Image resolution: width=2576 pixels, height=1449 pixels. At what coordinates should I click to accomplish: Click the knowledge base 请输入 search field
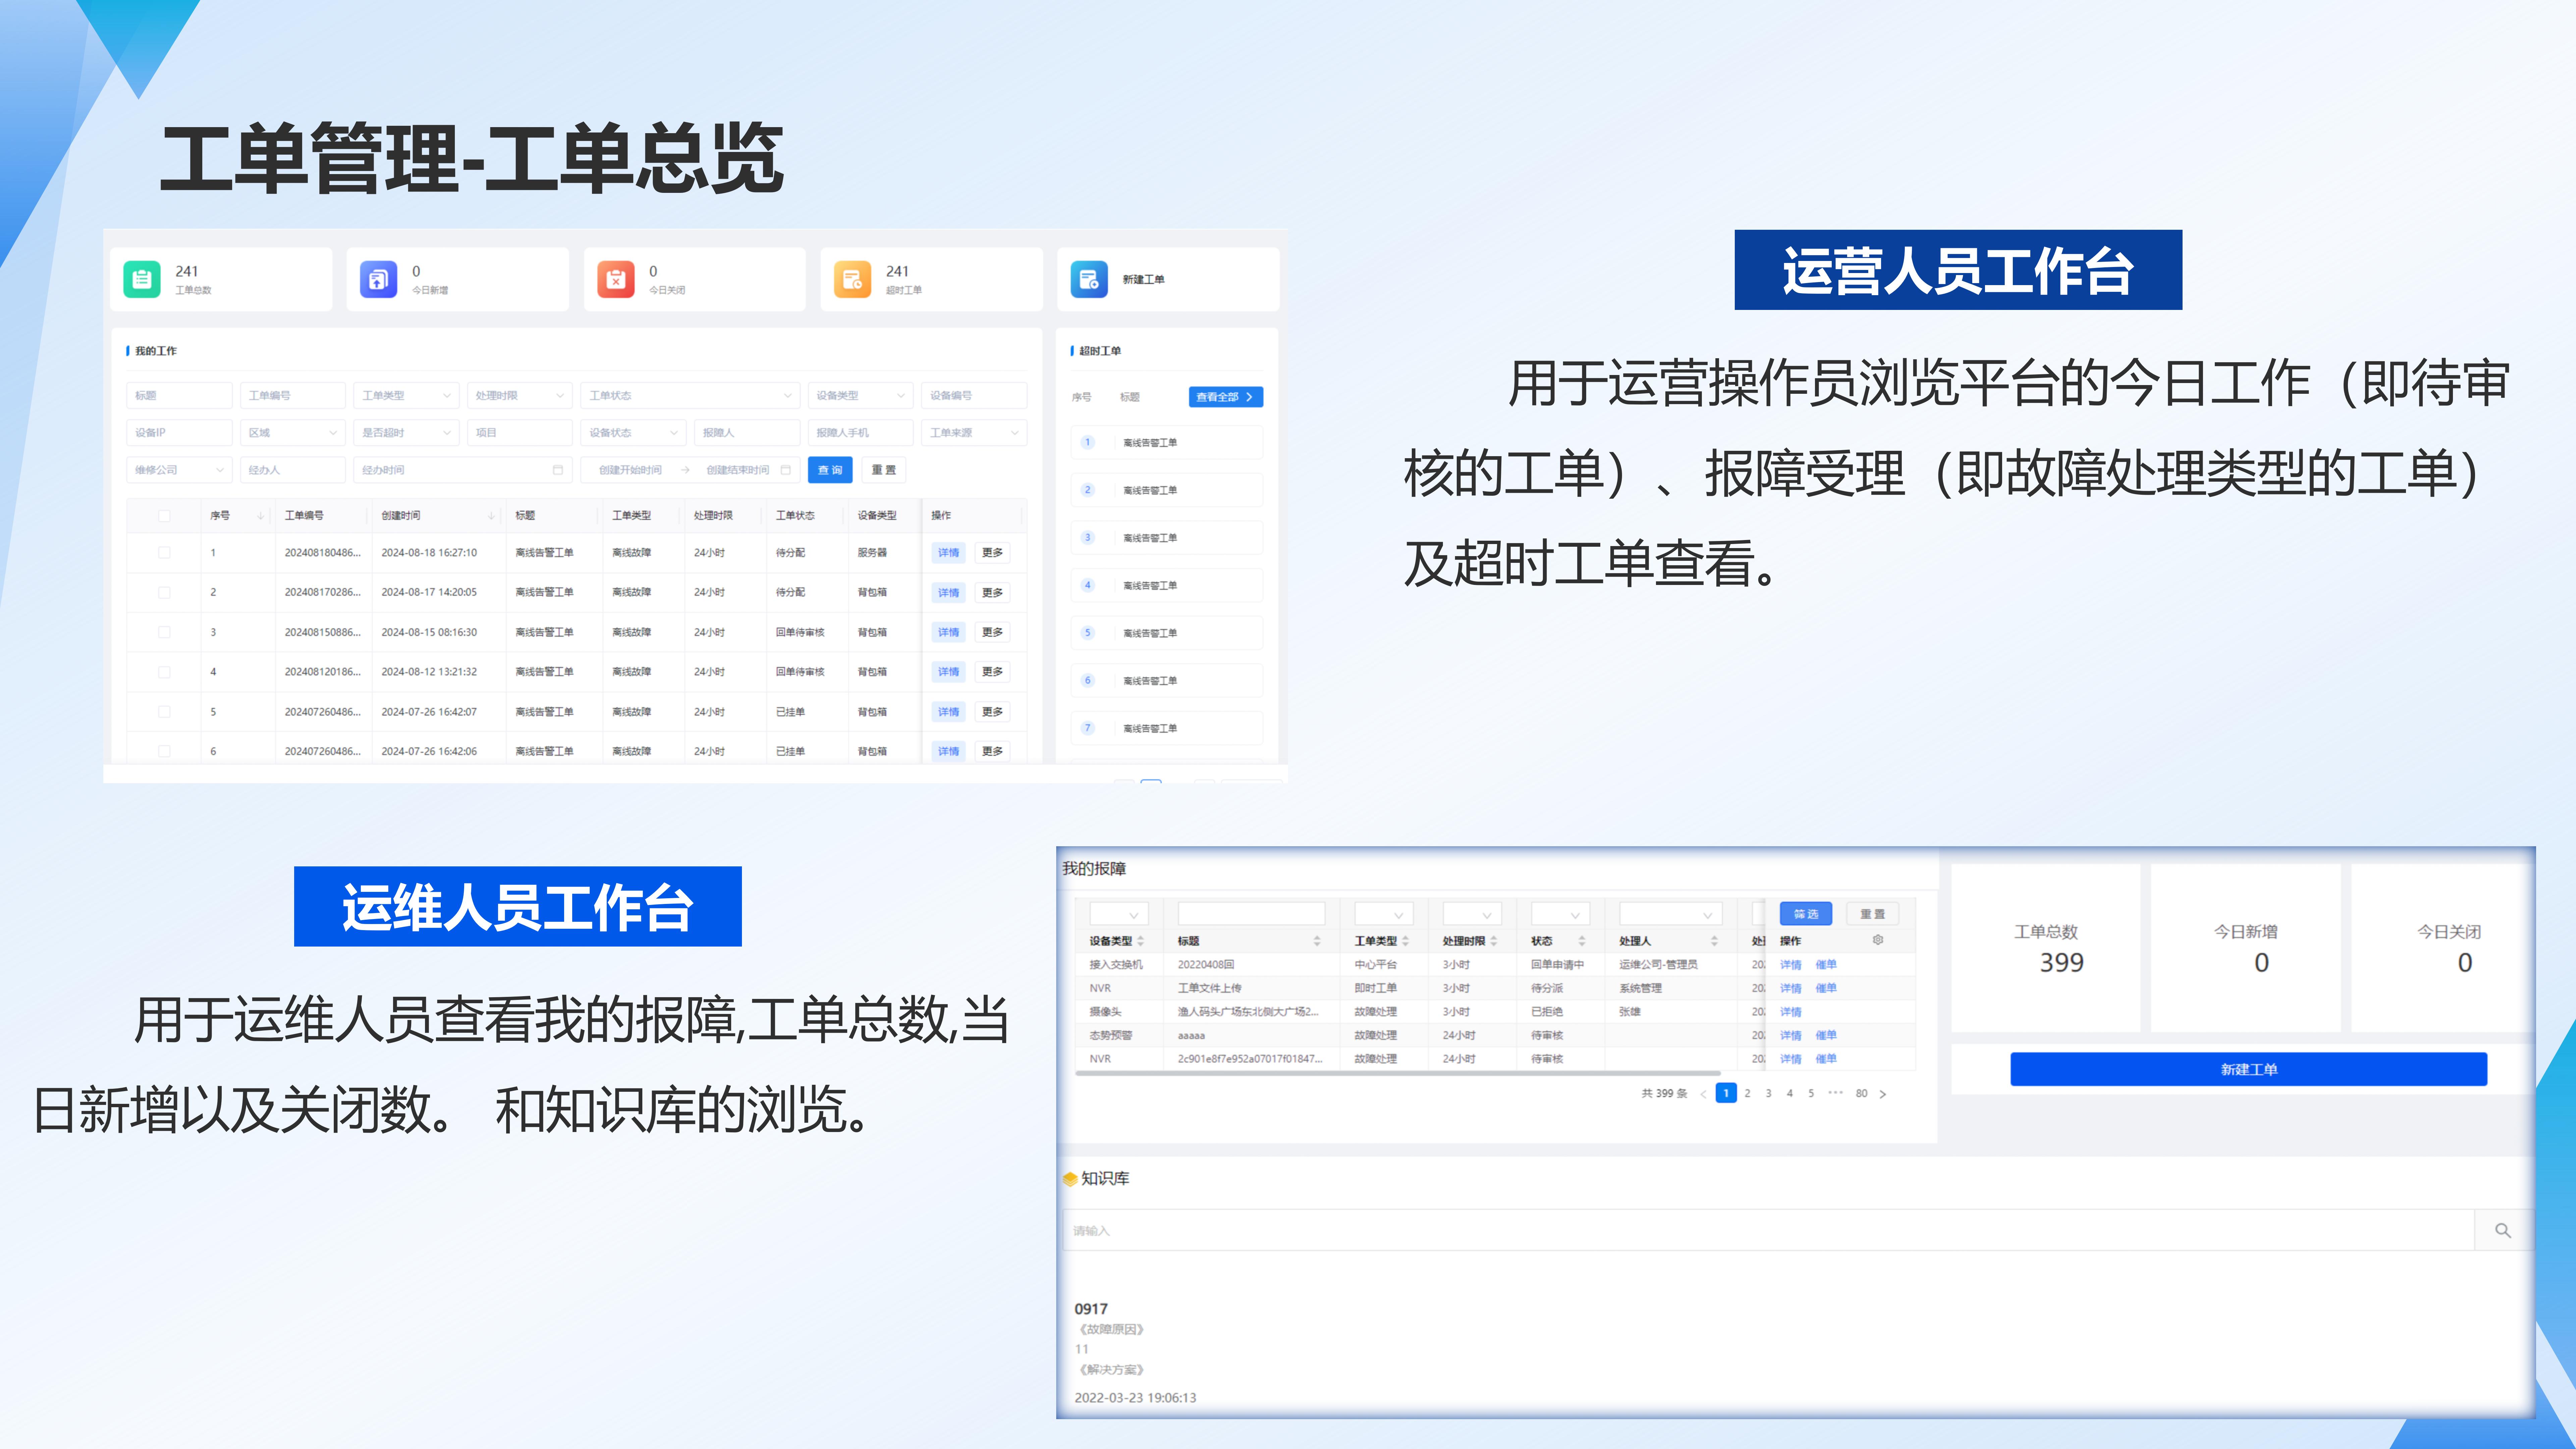click(1768, 1230)
